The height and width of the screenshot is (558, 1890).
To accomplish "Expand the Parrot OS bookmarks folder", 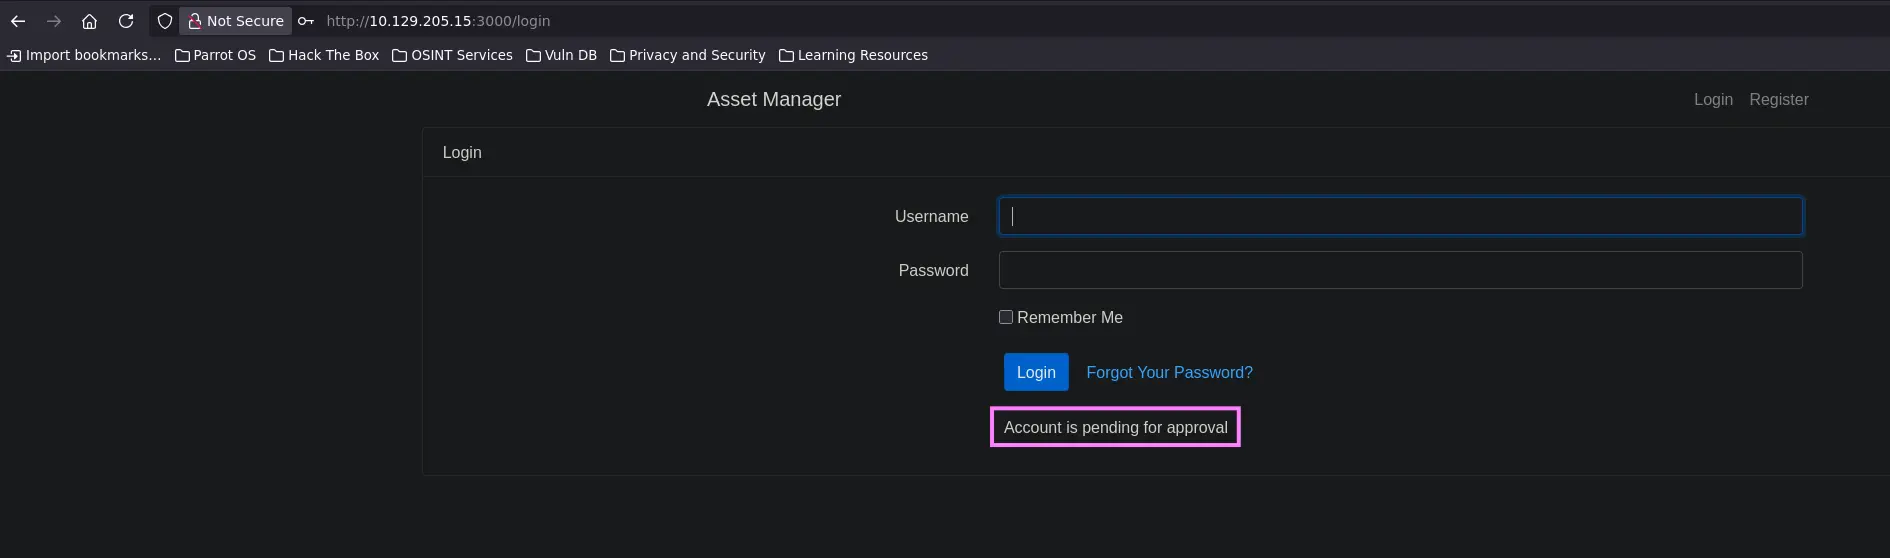I will pyautogui.click(x=215, y=55).
